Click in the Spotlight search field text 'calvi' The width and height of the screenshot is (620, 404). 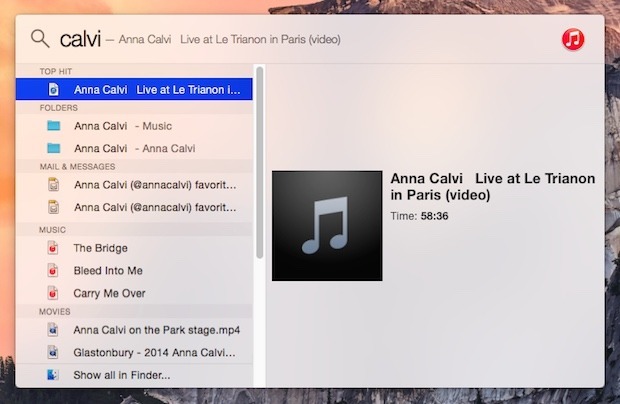pyautogui.click(x=81, y=39)
